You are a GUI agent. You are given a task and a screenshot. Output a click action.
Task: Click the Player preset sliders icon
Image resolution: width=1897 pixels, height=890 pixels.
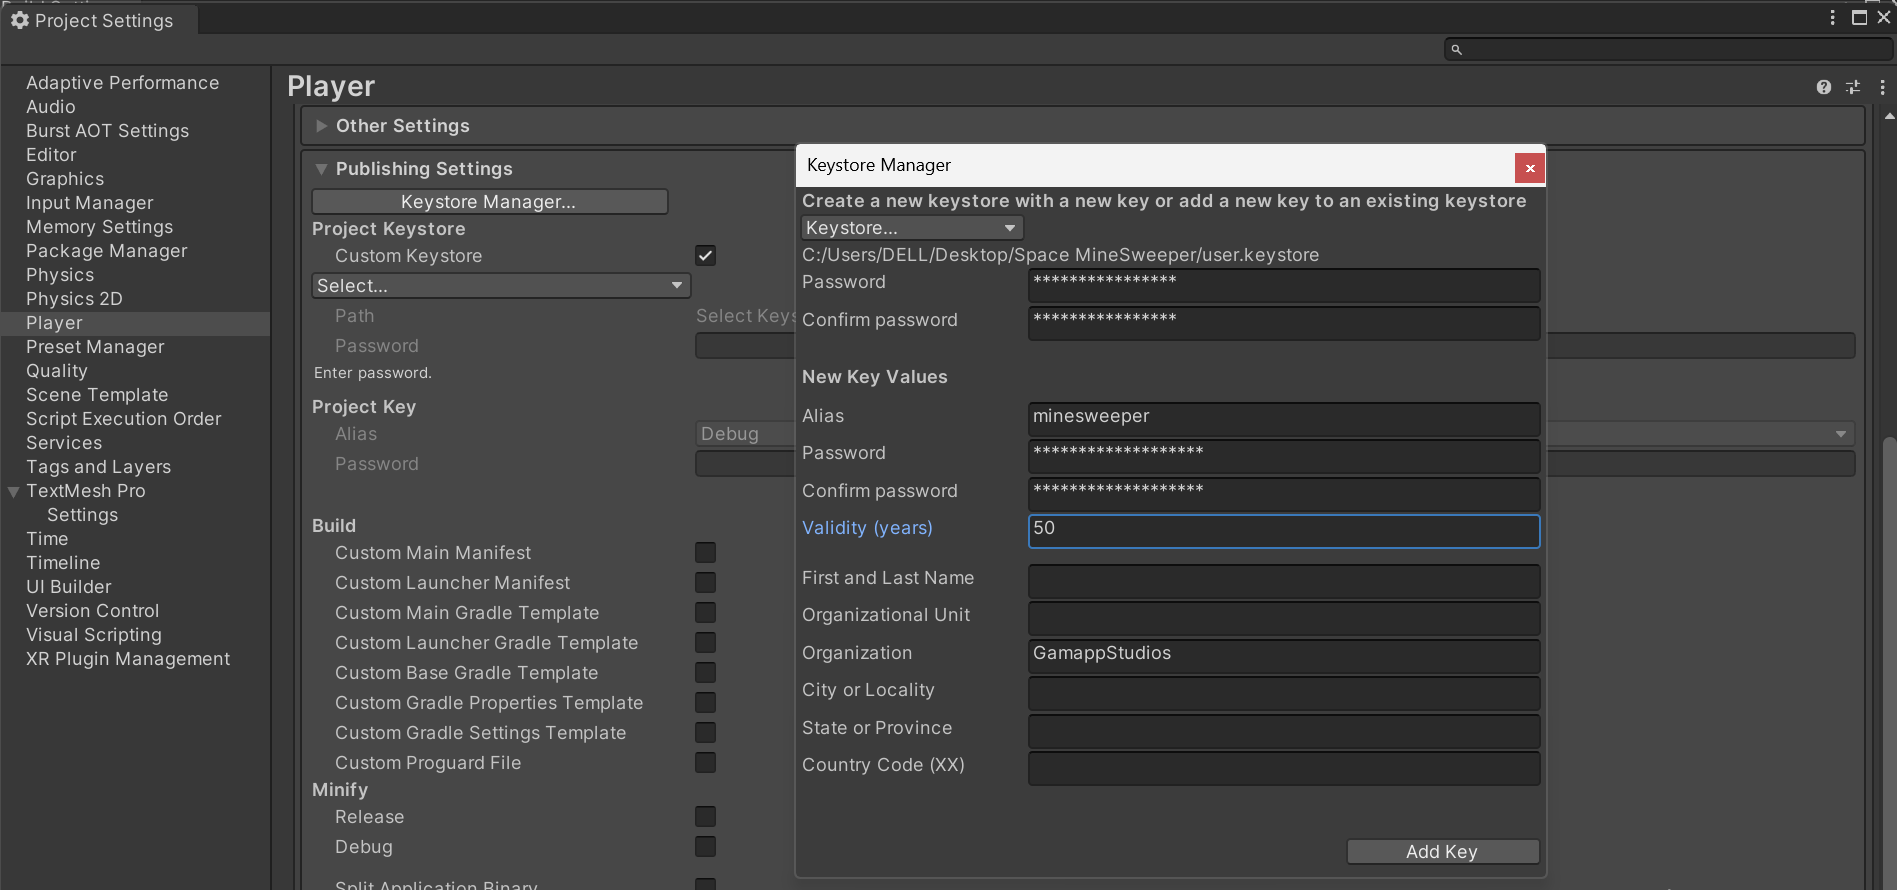(x=1853, y=88)
